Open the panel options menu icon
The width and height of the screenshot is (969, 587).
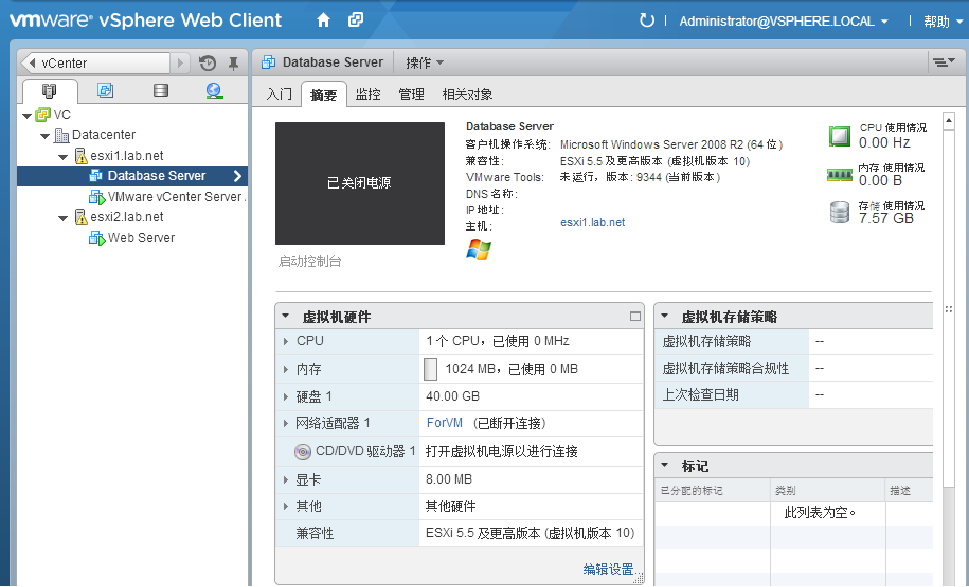(x=943, y=62)
